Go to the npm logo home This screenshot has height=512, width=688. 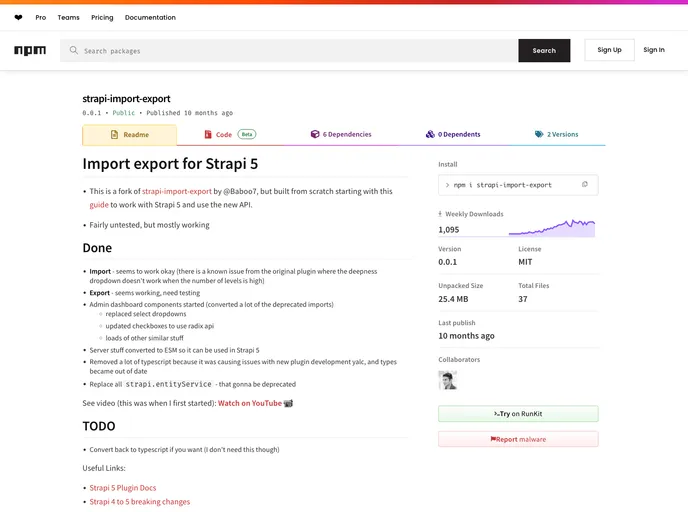[x=30, y=50]
